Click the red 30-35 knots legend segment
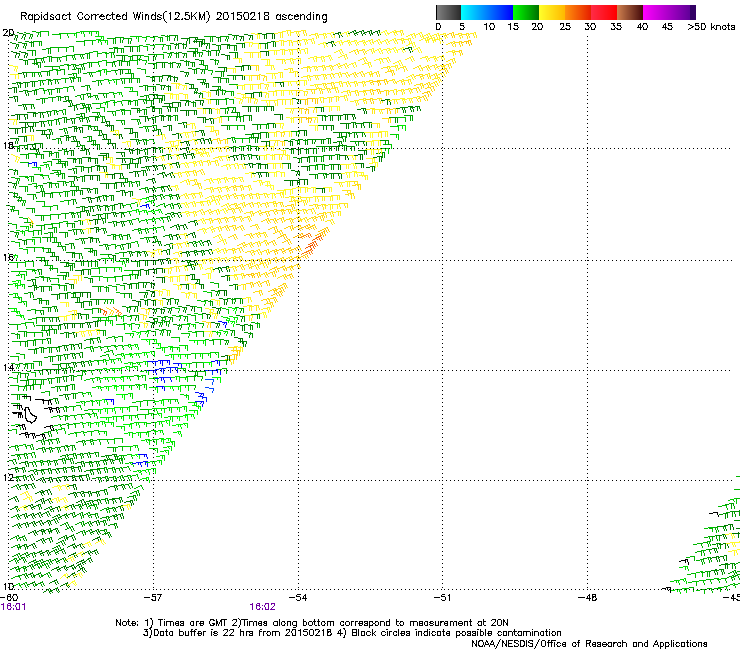This screenshot has width=740, height=650. [604, 12]
